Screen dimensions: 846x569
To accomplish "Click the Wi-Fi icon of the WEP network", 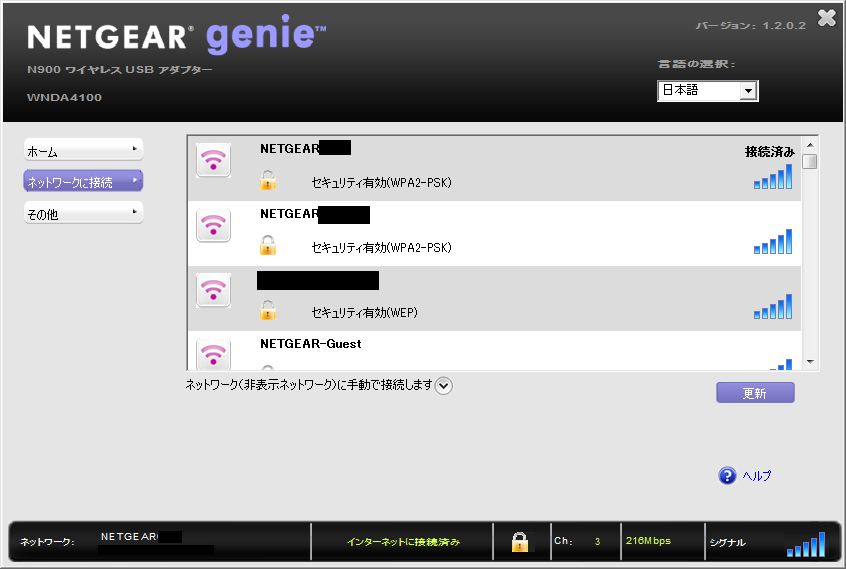I will coord(213,290).
